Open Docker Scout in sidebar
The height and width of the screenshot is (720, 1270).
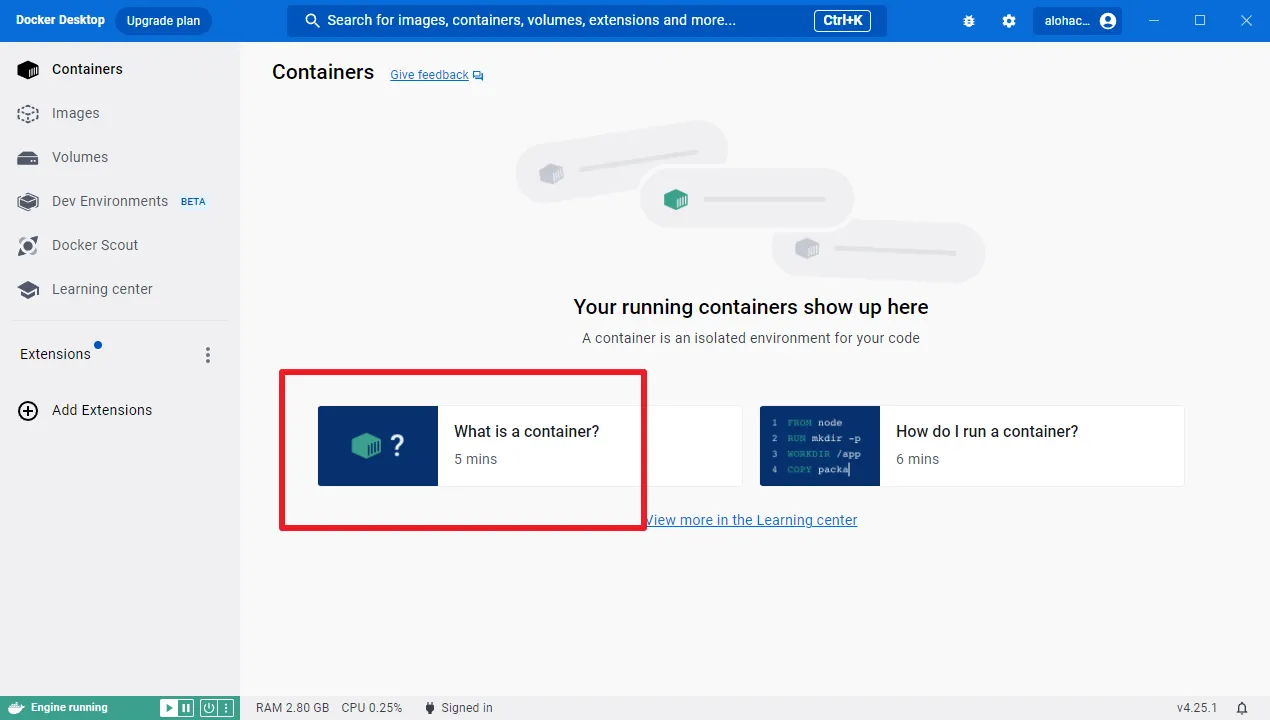[x=120, y=245]
